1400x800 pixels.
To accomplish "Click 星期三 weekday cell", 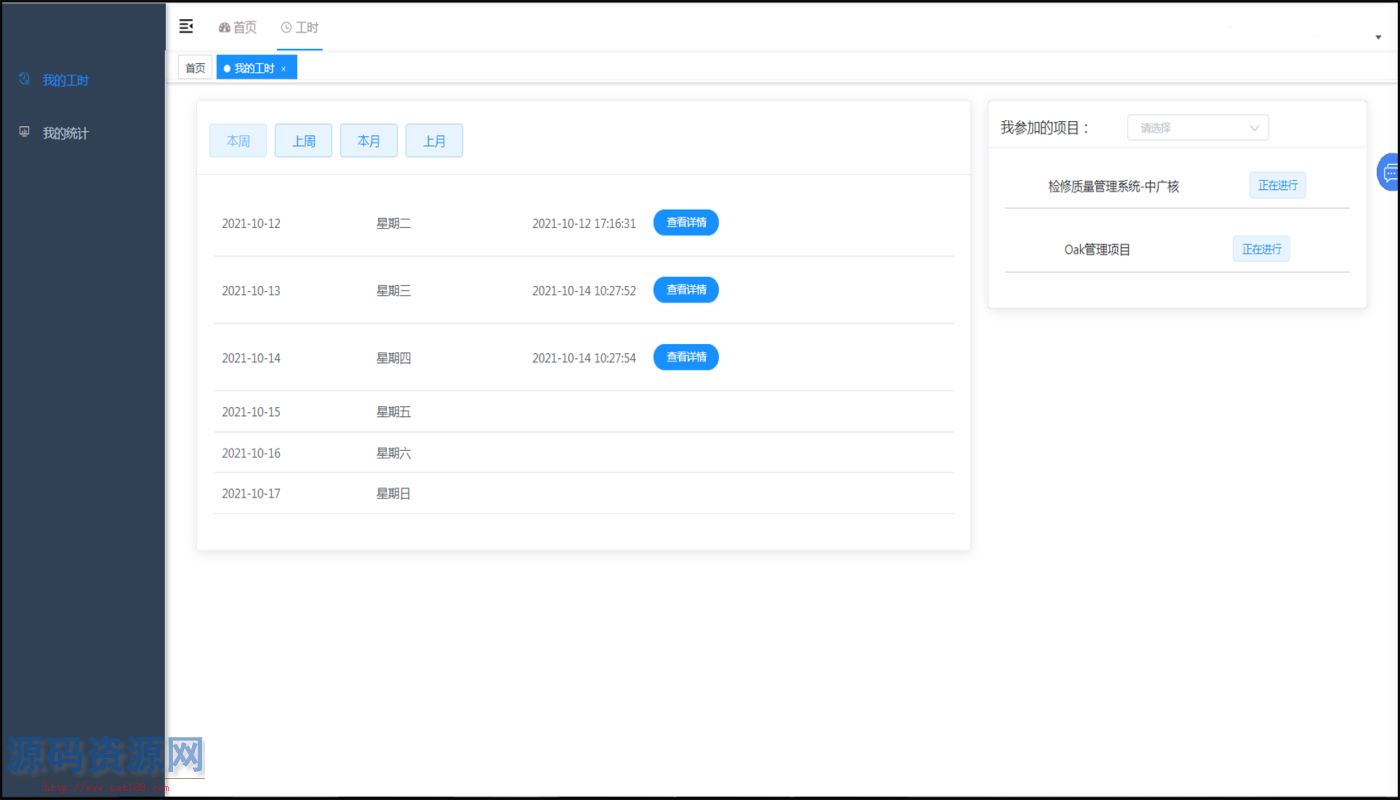I will coord(393,291).
